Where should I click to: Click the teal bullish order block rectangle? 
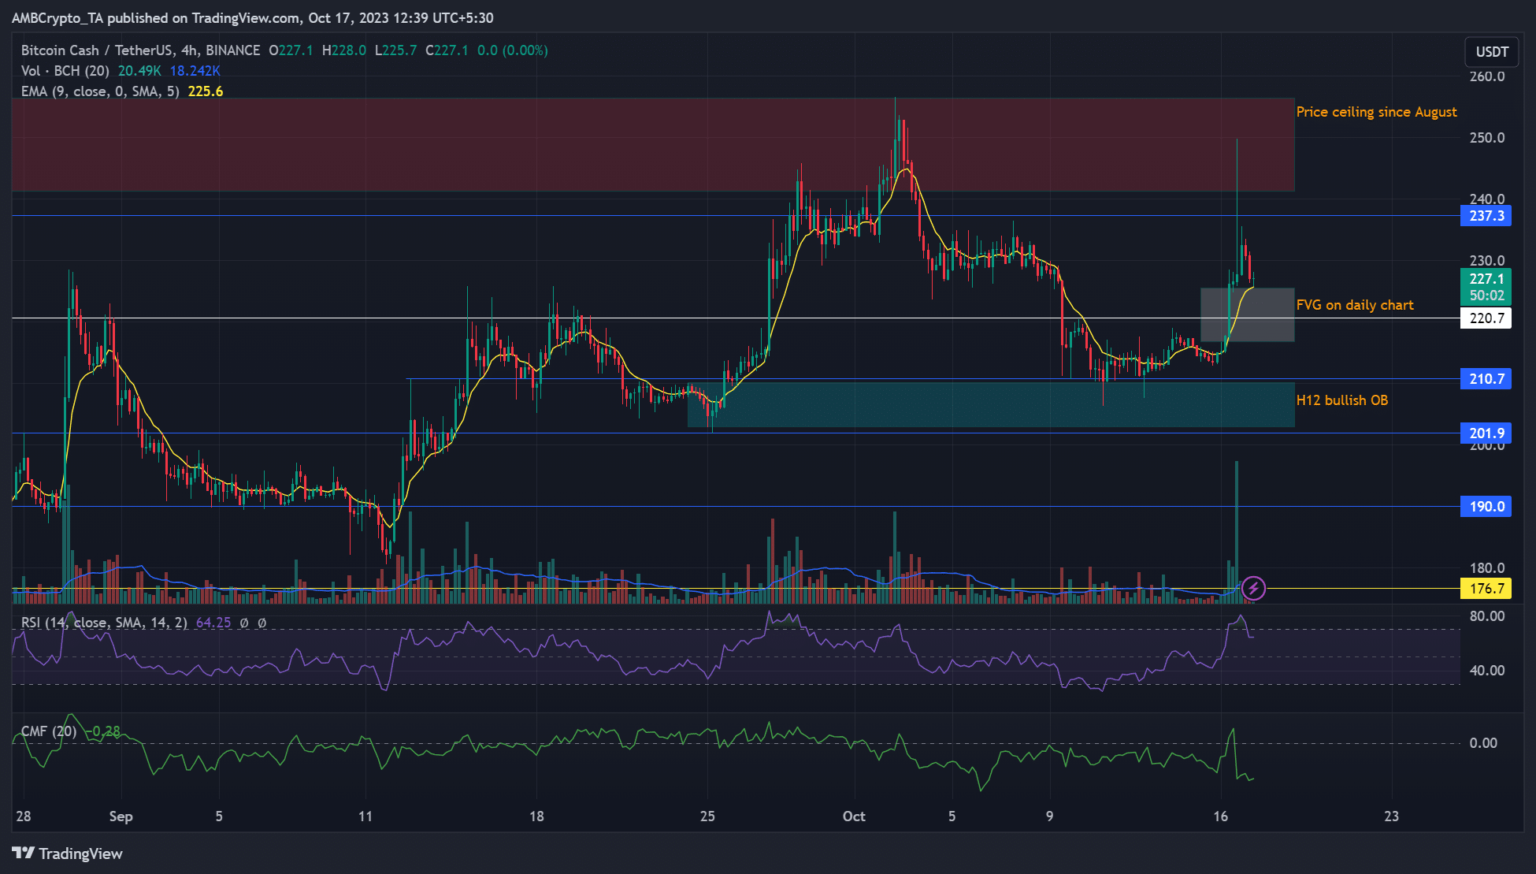[990, 404]
